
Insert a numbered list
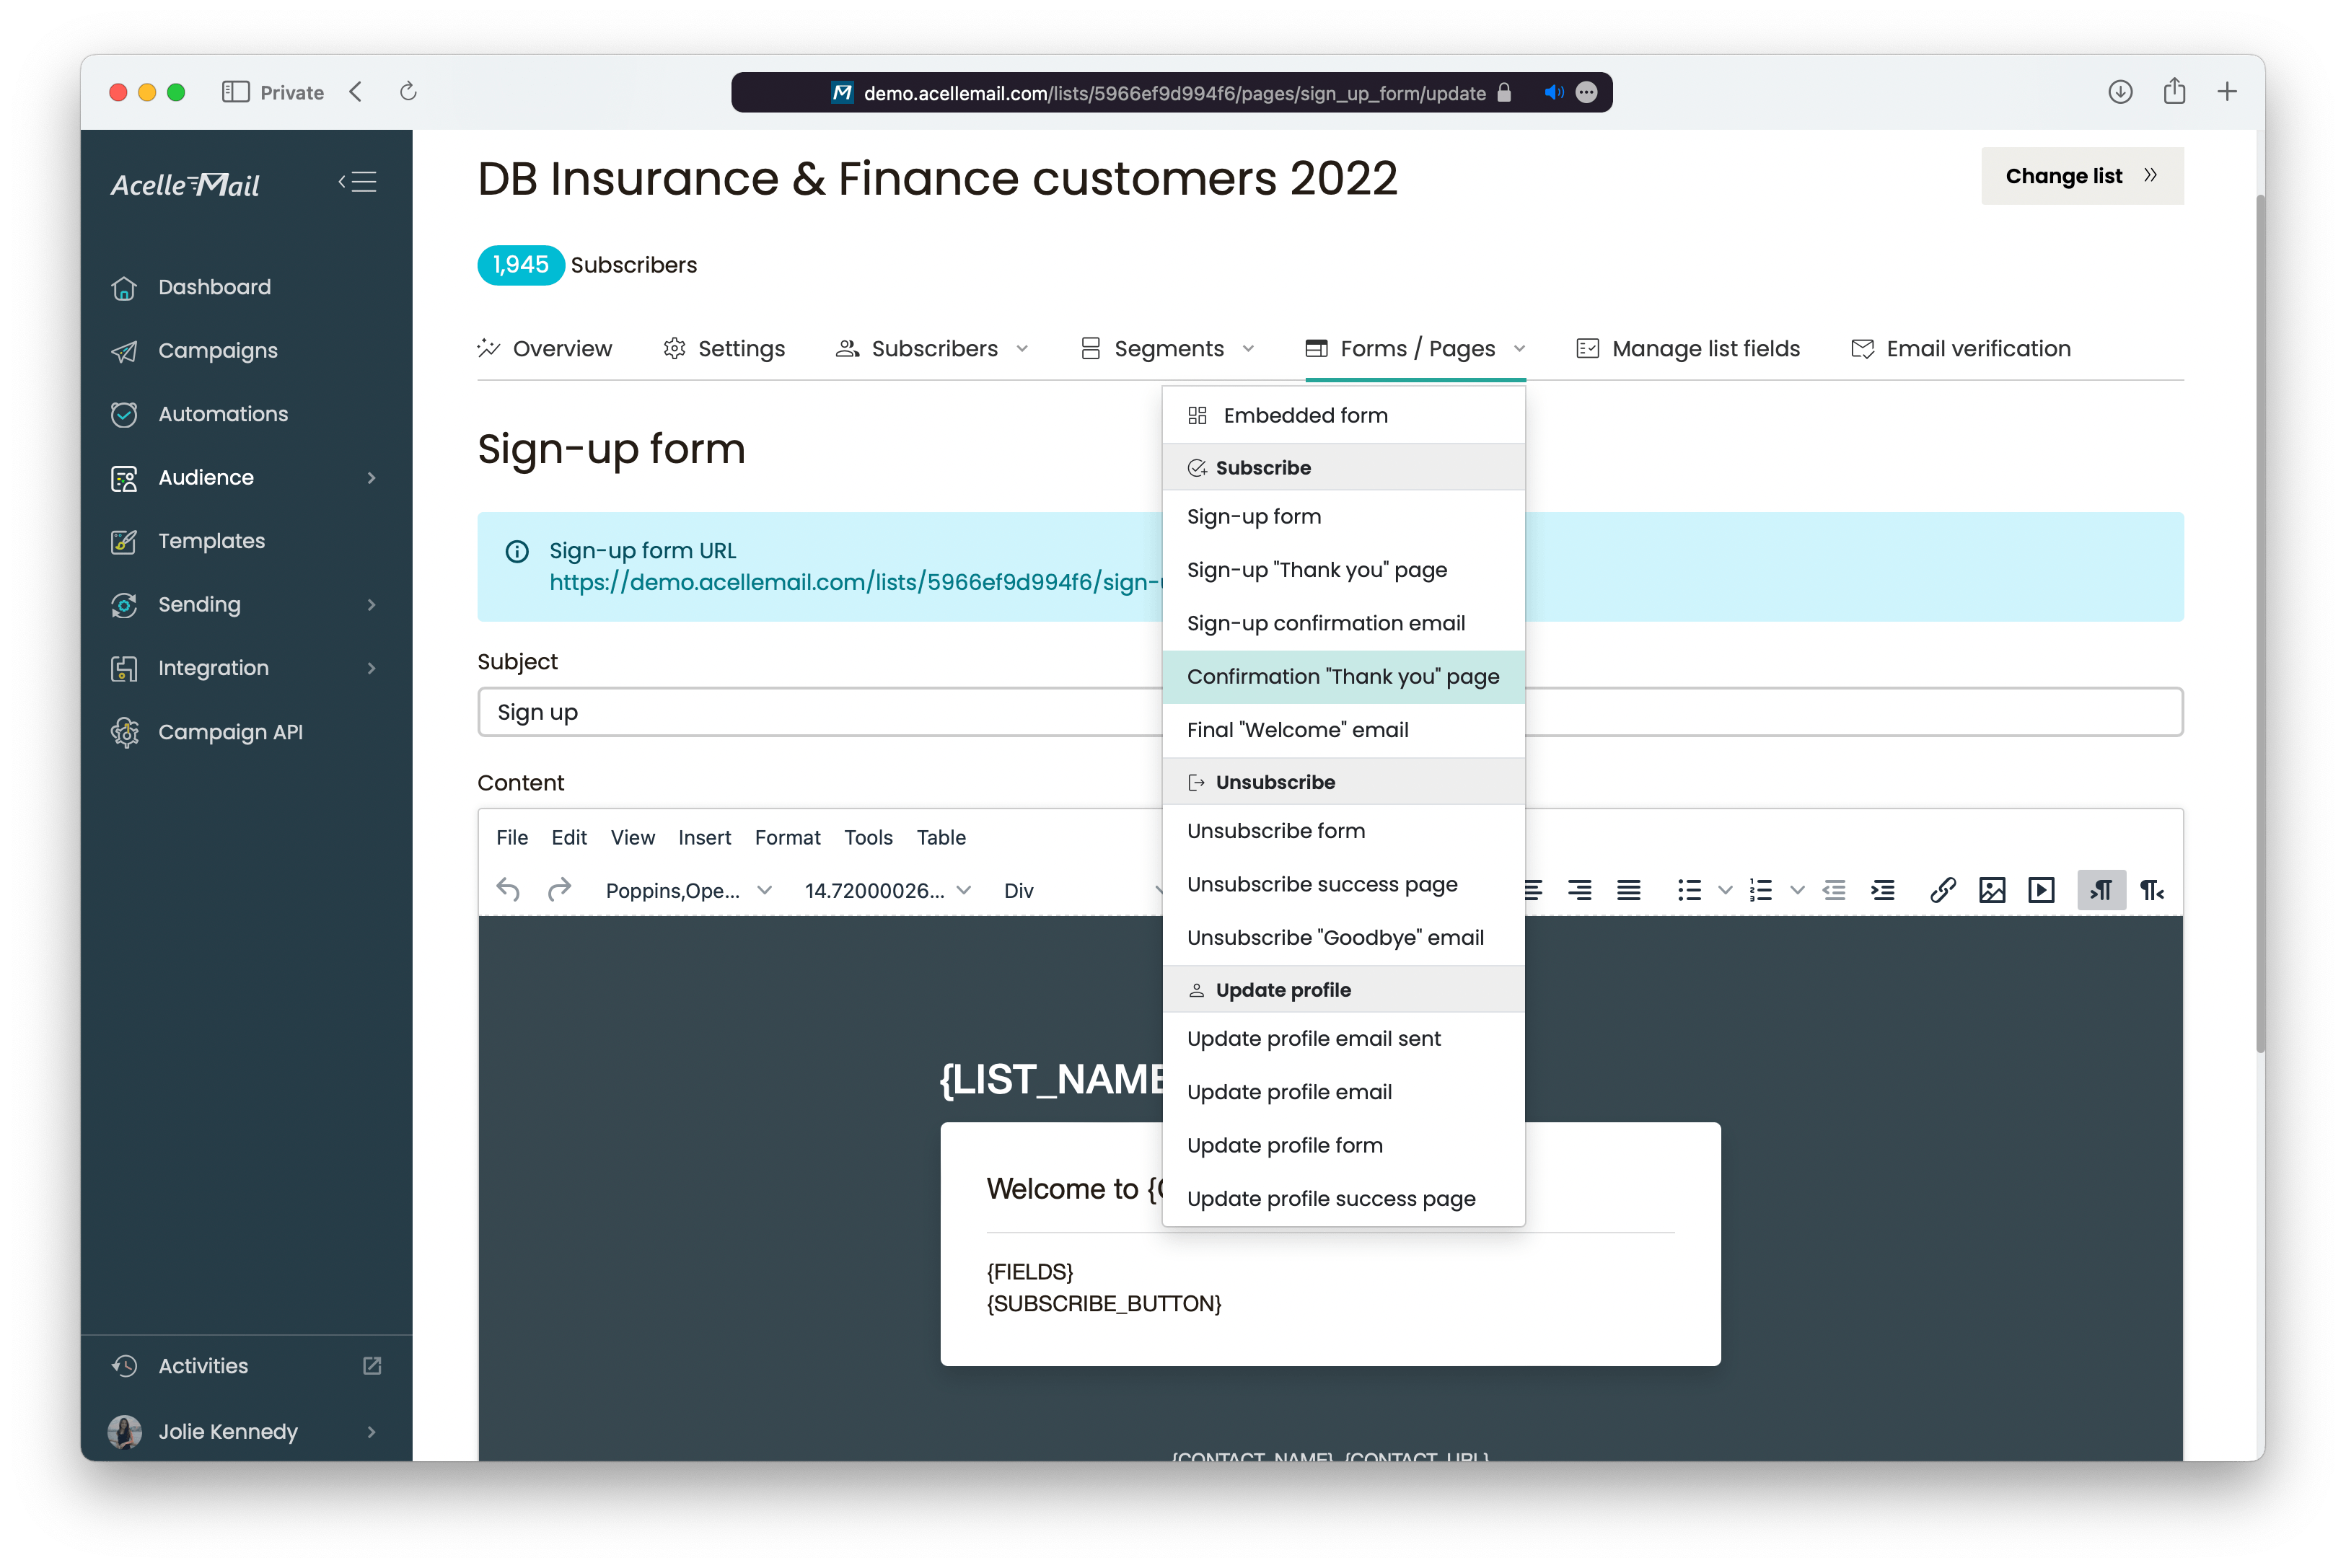coord(1761,890)
